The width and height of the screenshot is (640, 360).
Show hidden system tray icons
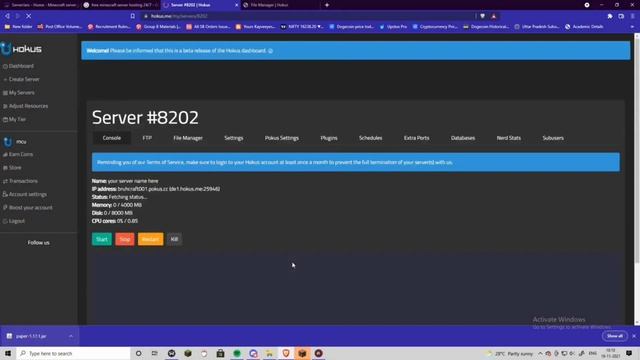click(540, 353)
